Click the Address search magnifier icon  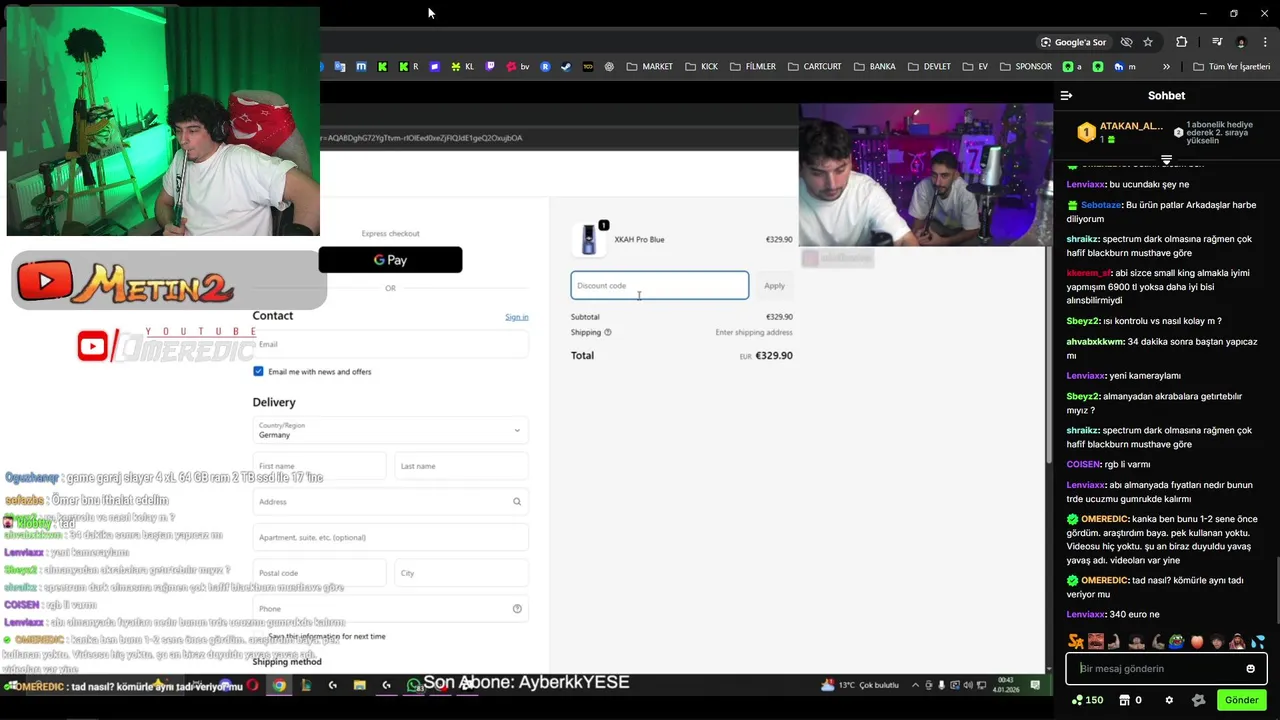coord(517,502)
